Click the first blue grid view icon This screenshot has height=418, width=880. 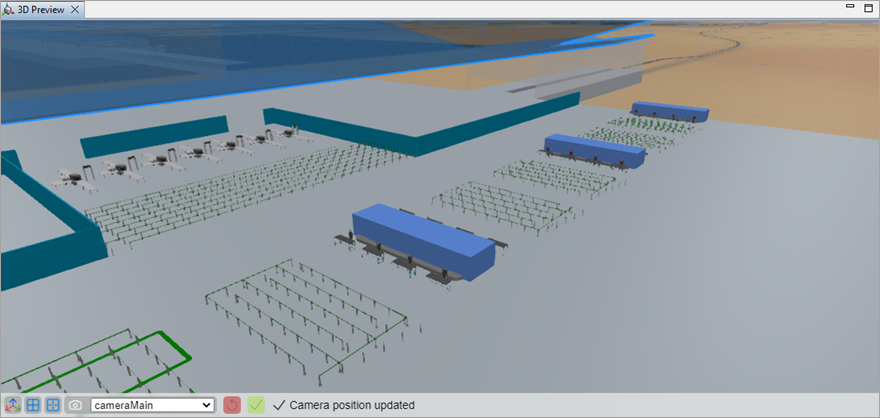(33, 405)
